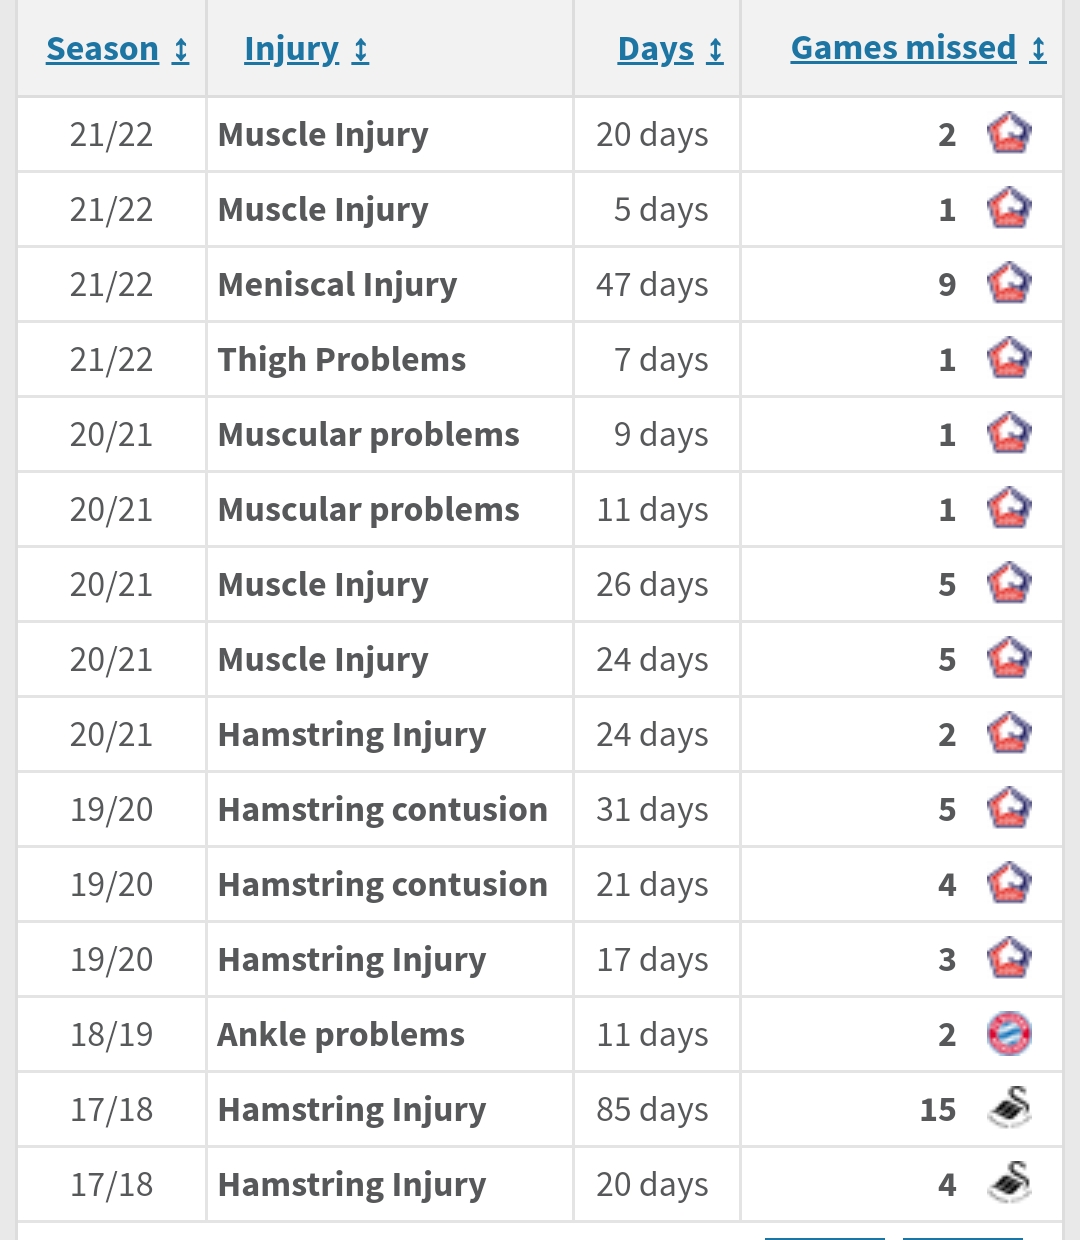The width and height of the screenshot is (1080, 1240).
Task: Select the Meniscal Injury entry text
Action: pyautogui.click(x=337, y=285)
